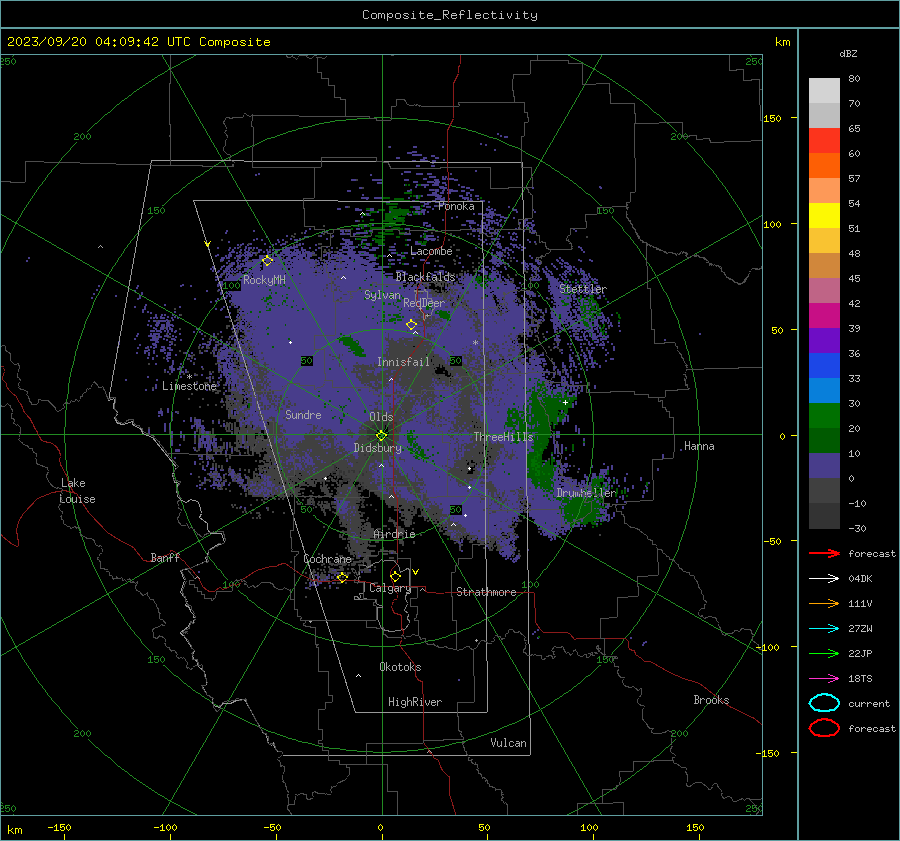This screenshot has height=841, width=900.
Task: Click the dBZ legend heading
Action: 848,53
